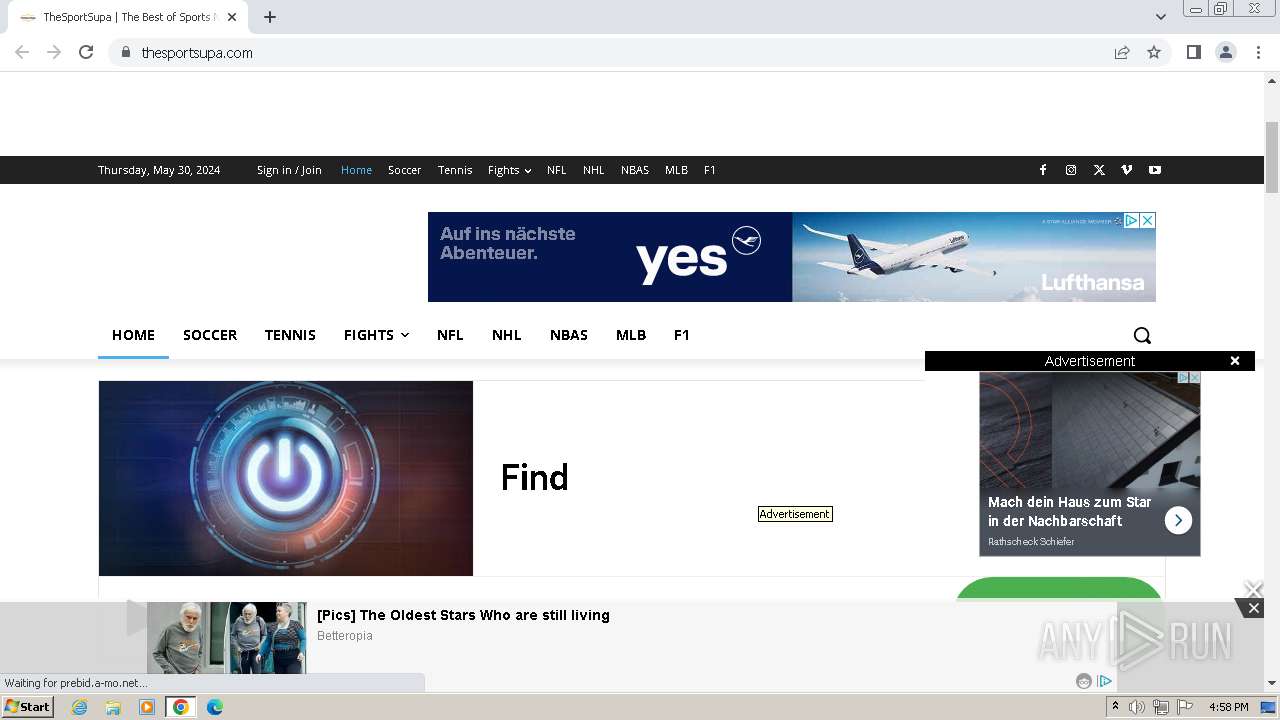Reload the page with the refresh icon

point(86,52)
